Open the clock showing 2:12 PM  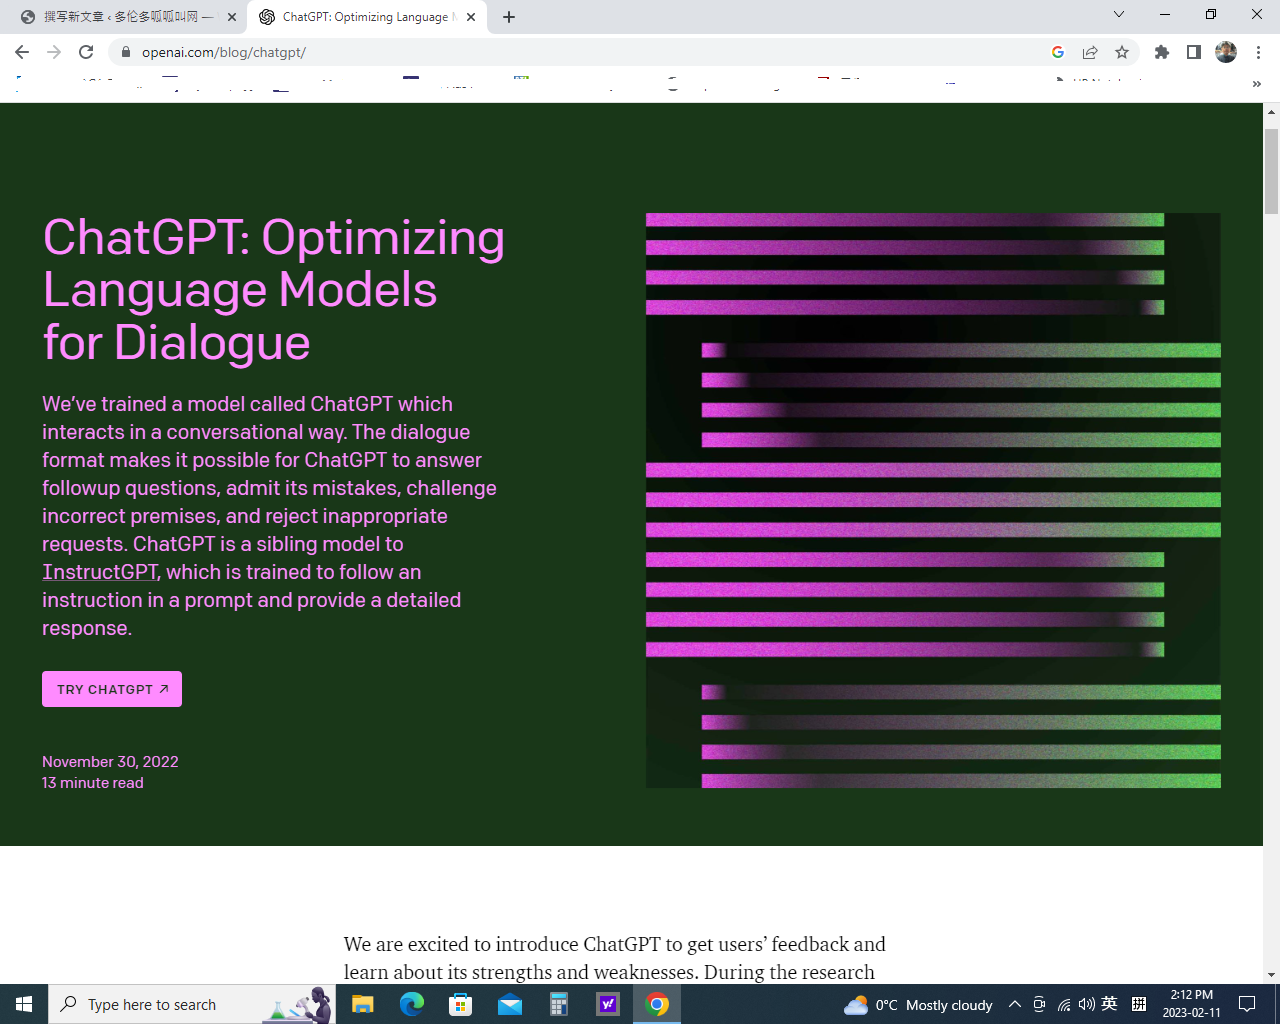(x=1192, y=1004)
